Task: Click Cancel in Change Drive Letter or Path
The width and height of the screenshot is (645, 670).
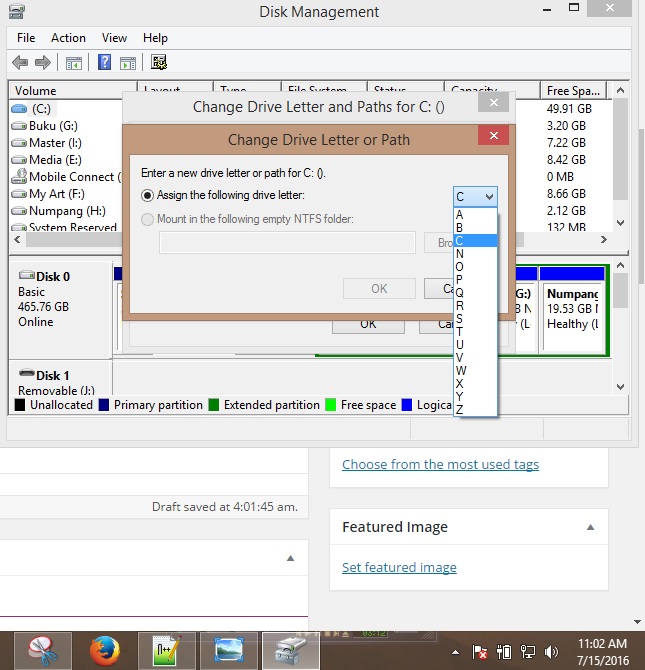Action: pyautogui.click(x=439, y=289)
